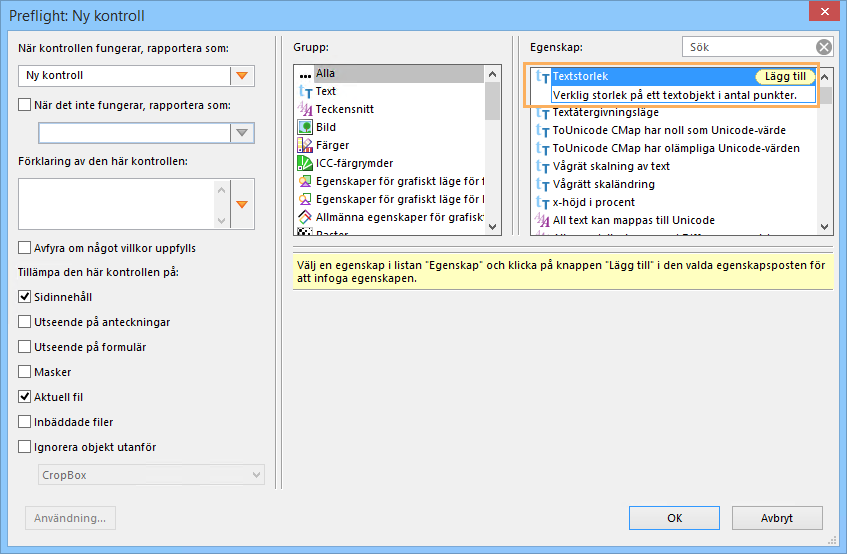Click the Alla group dots icon
The image size is (847, 554).
coord(306,73)
